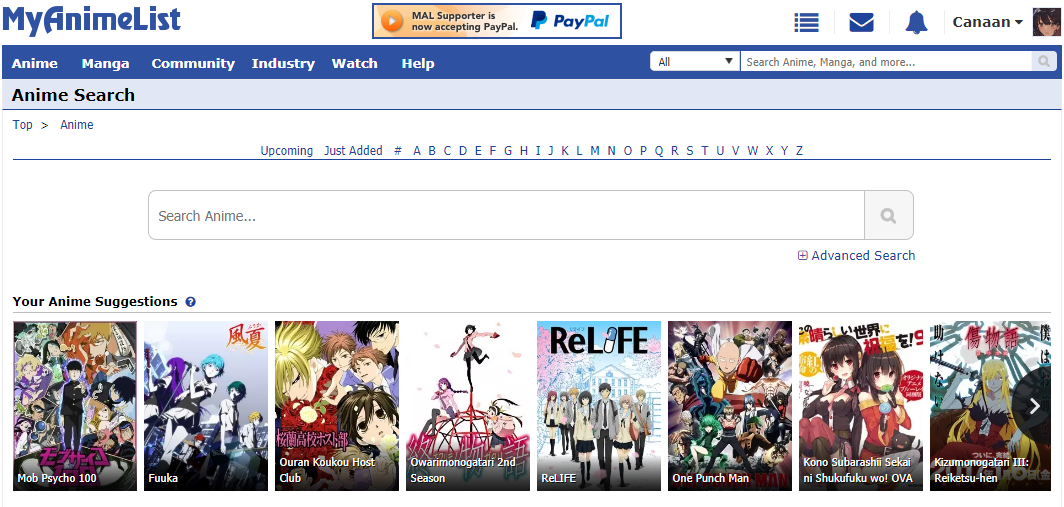Open the notifications bell icon
This screenshot has width=1064, height=507.
(x=916, y=22)
